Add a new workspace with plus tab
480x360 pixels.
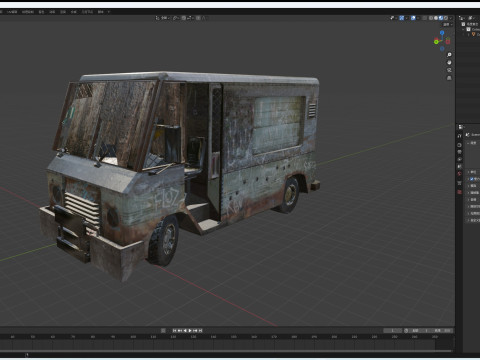click(x=109, y=12)
